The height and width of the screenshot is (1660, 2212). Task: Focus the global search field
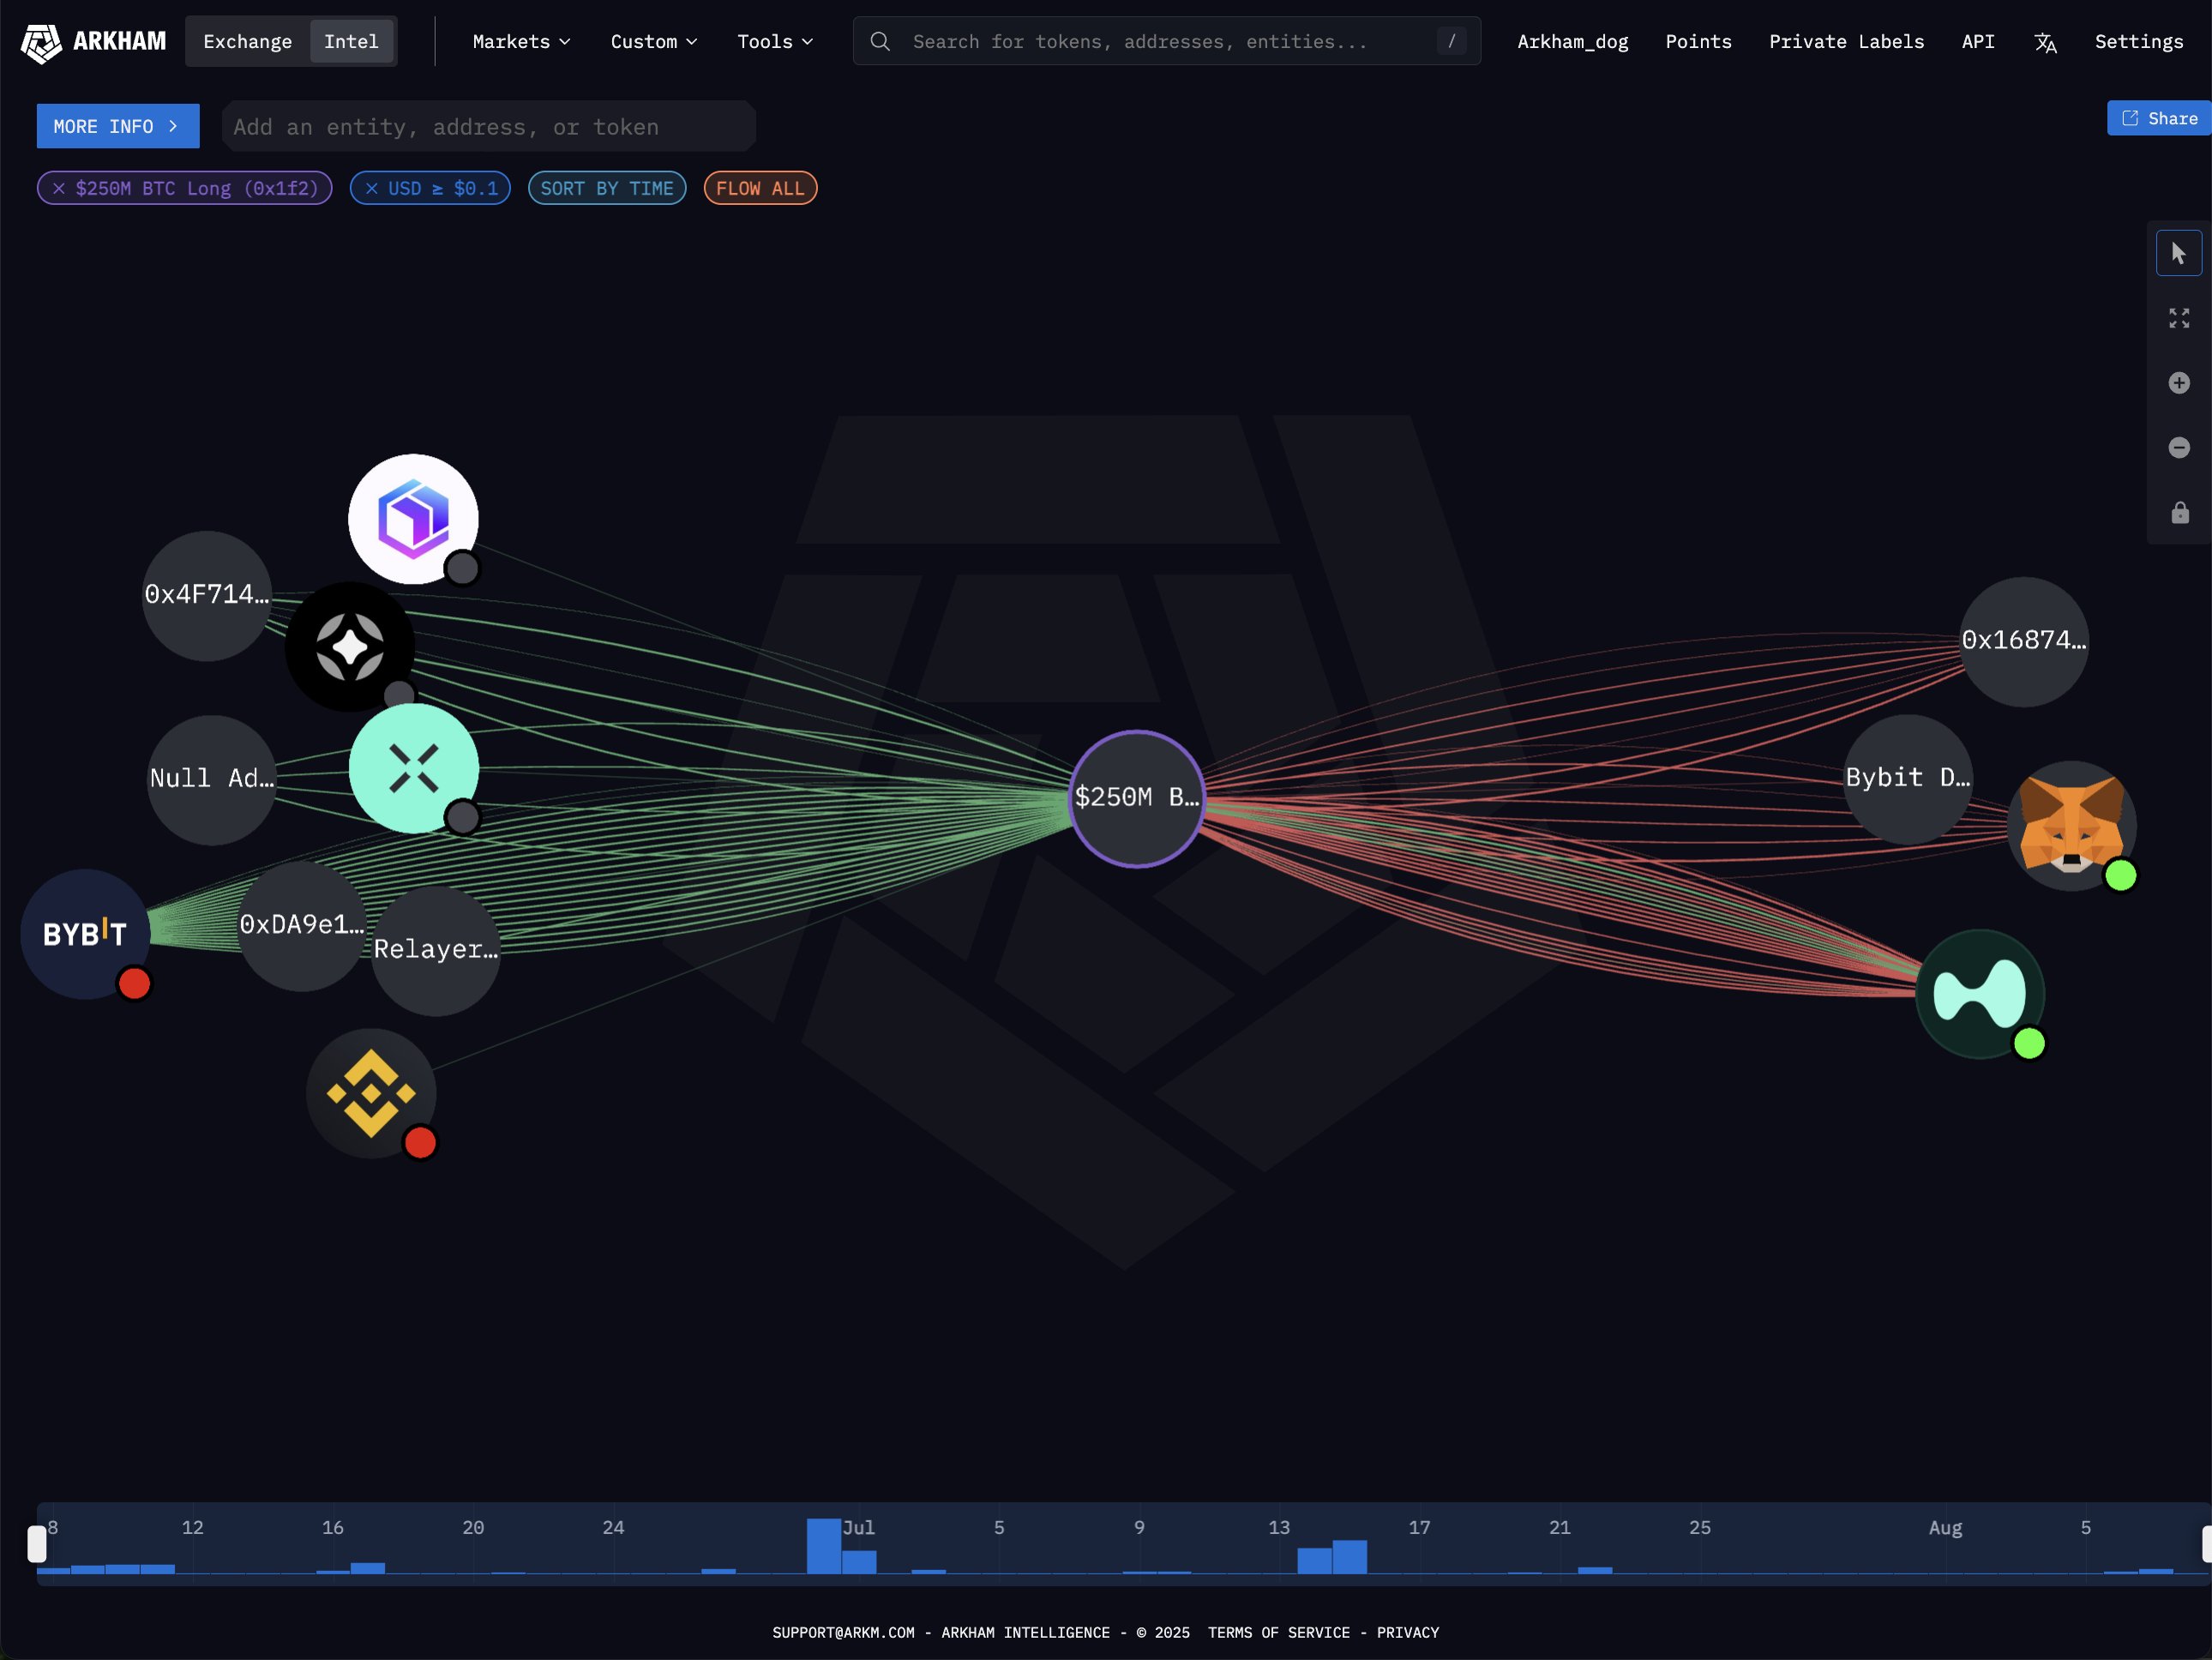coord(1166,41)
